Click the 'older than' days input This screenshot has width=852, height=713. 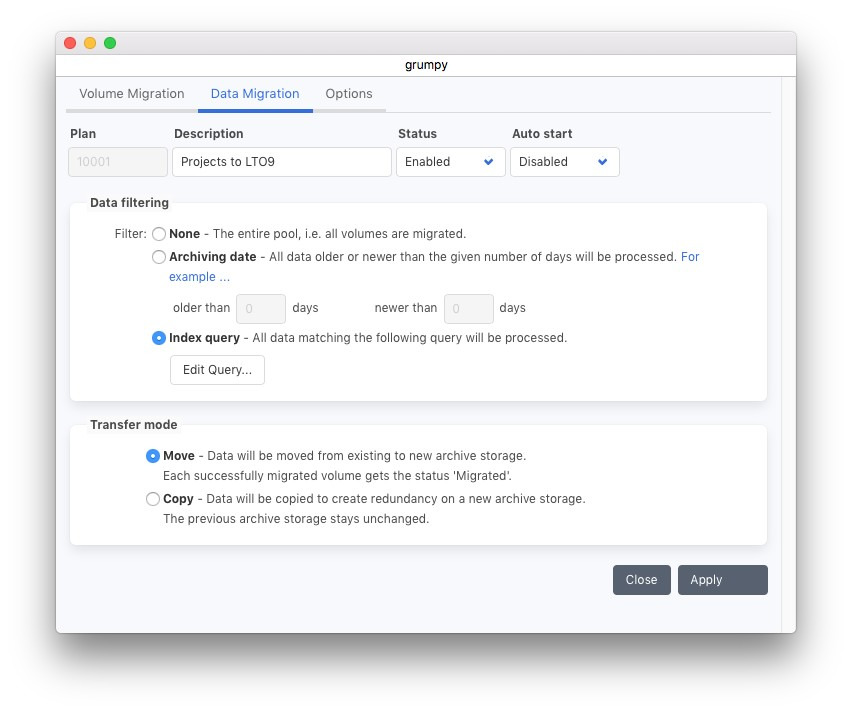tap(261, 308)
